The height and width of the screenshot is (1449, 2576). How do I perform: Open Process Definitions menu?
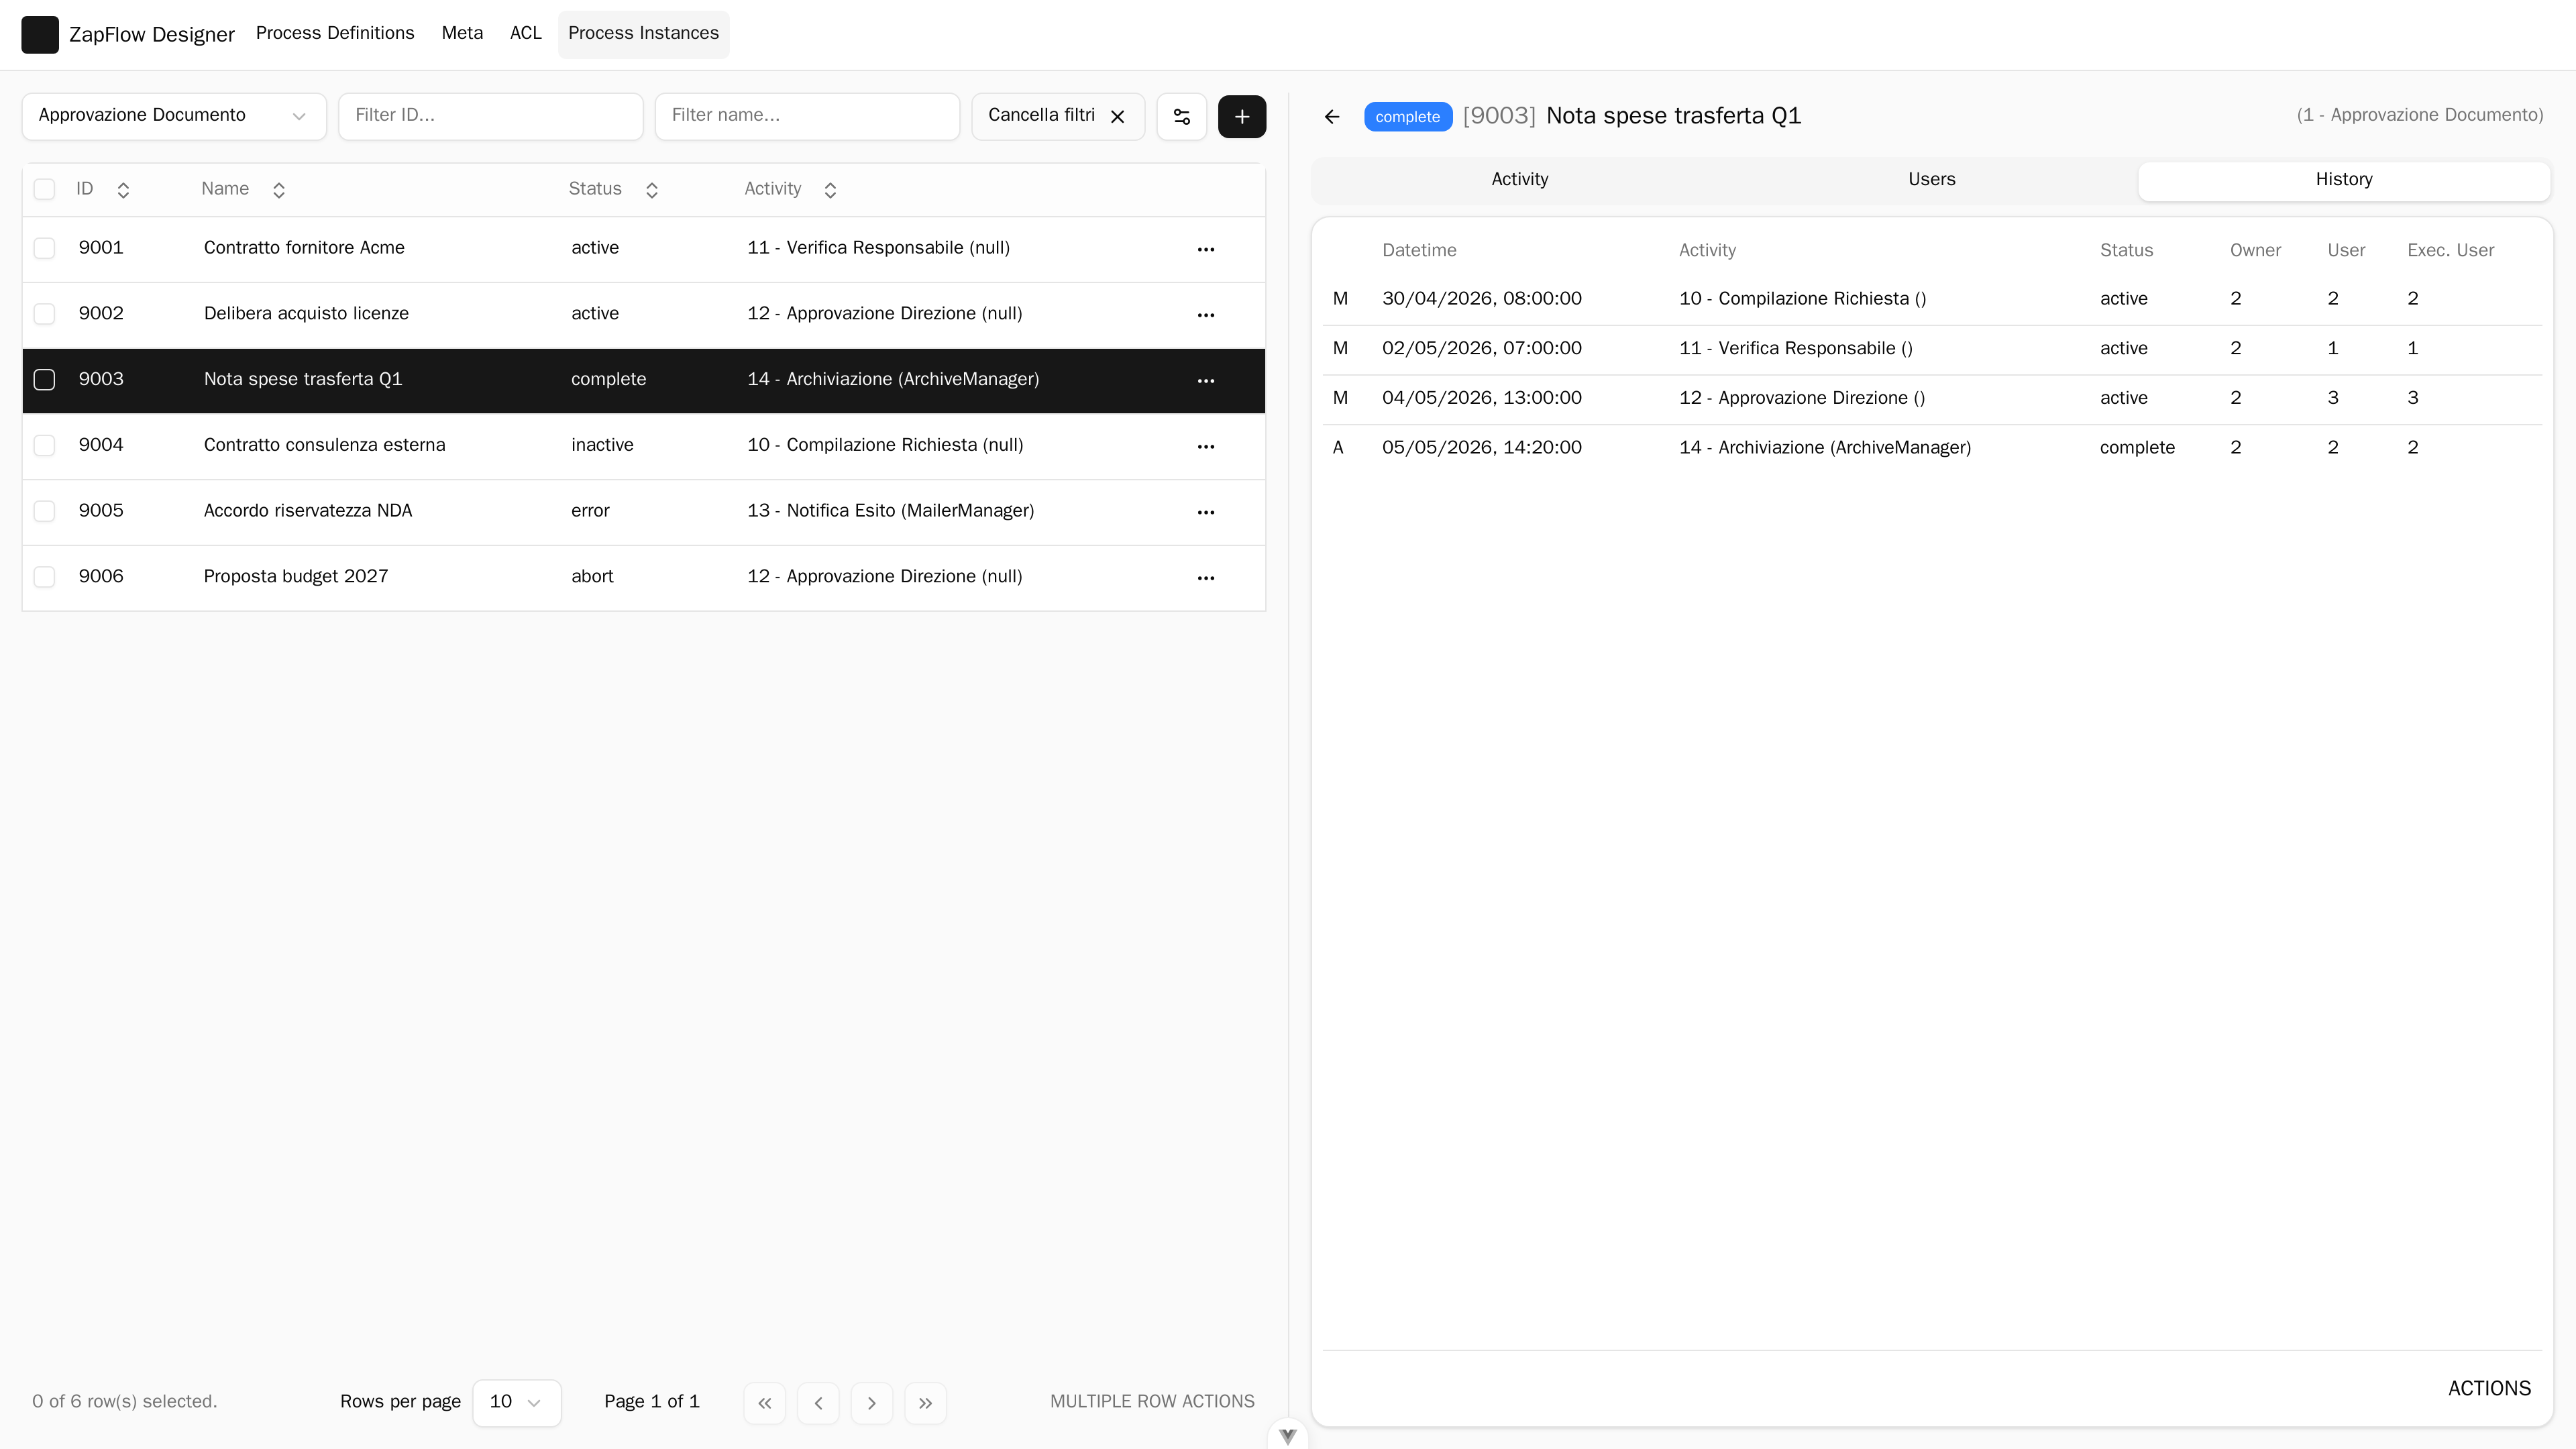335,33
